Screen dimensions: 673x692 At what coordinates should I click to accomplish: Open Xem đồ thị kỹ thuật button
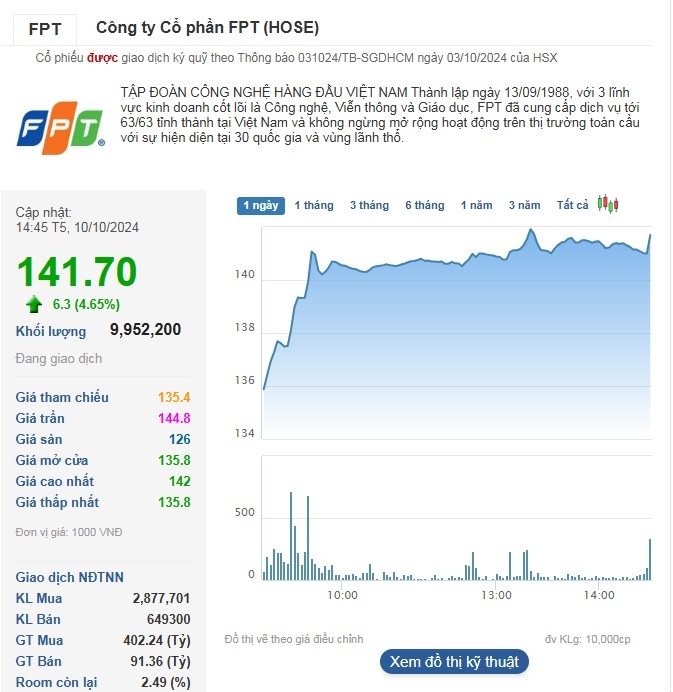point(453,661)
